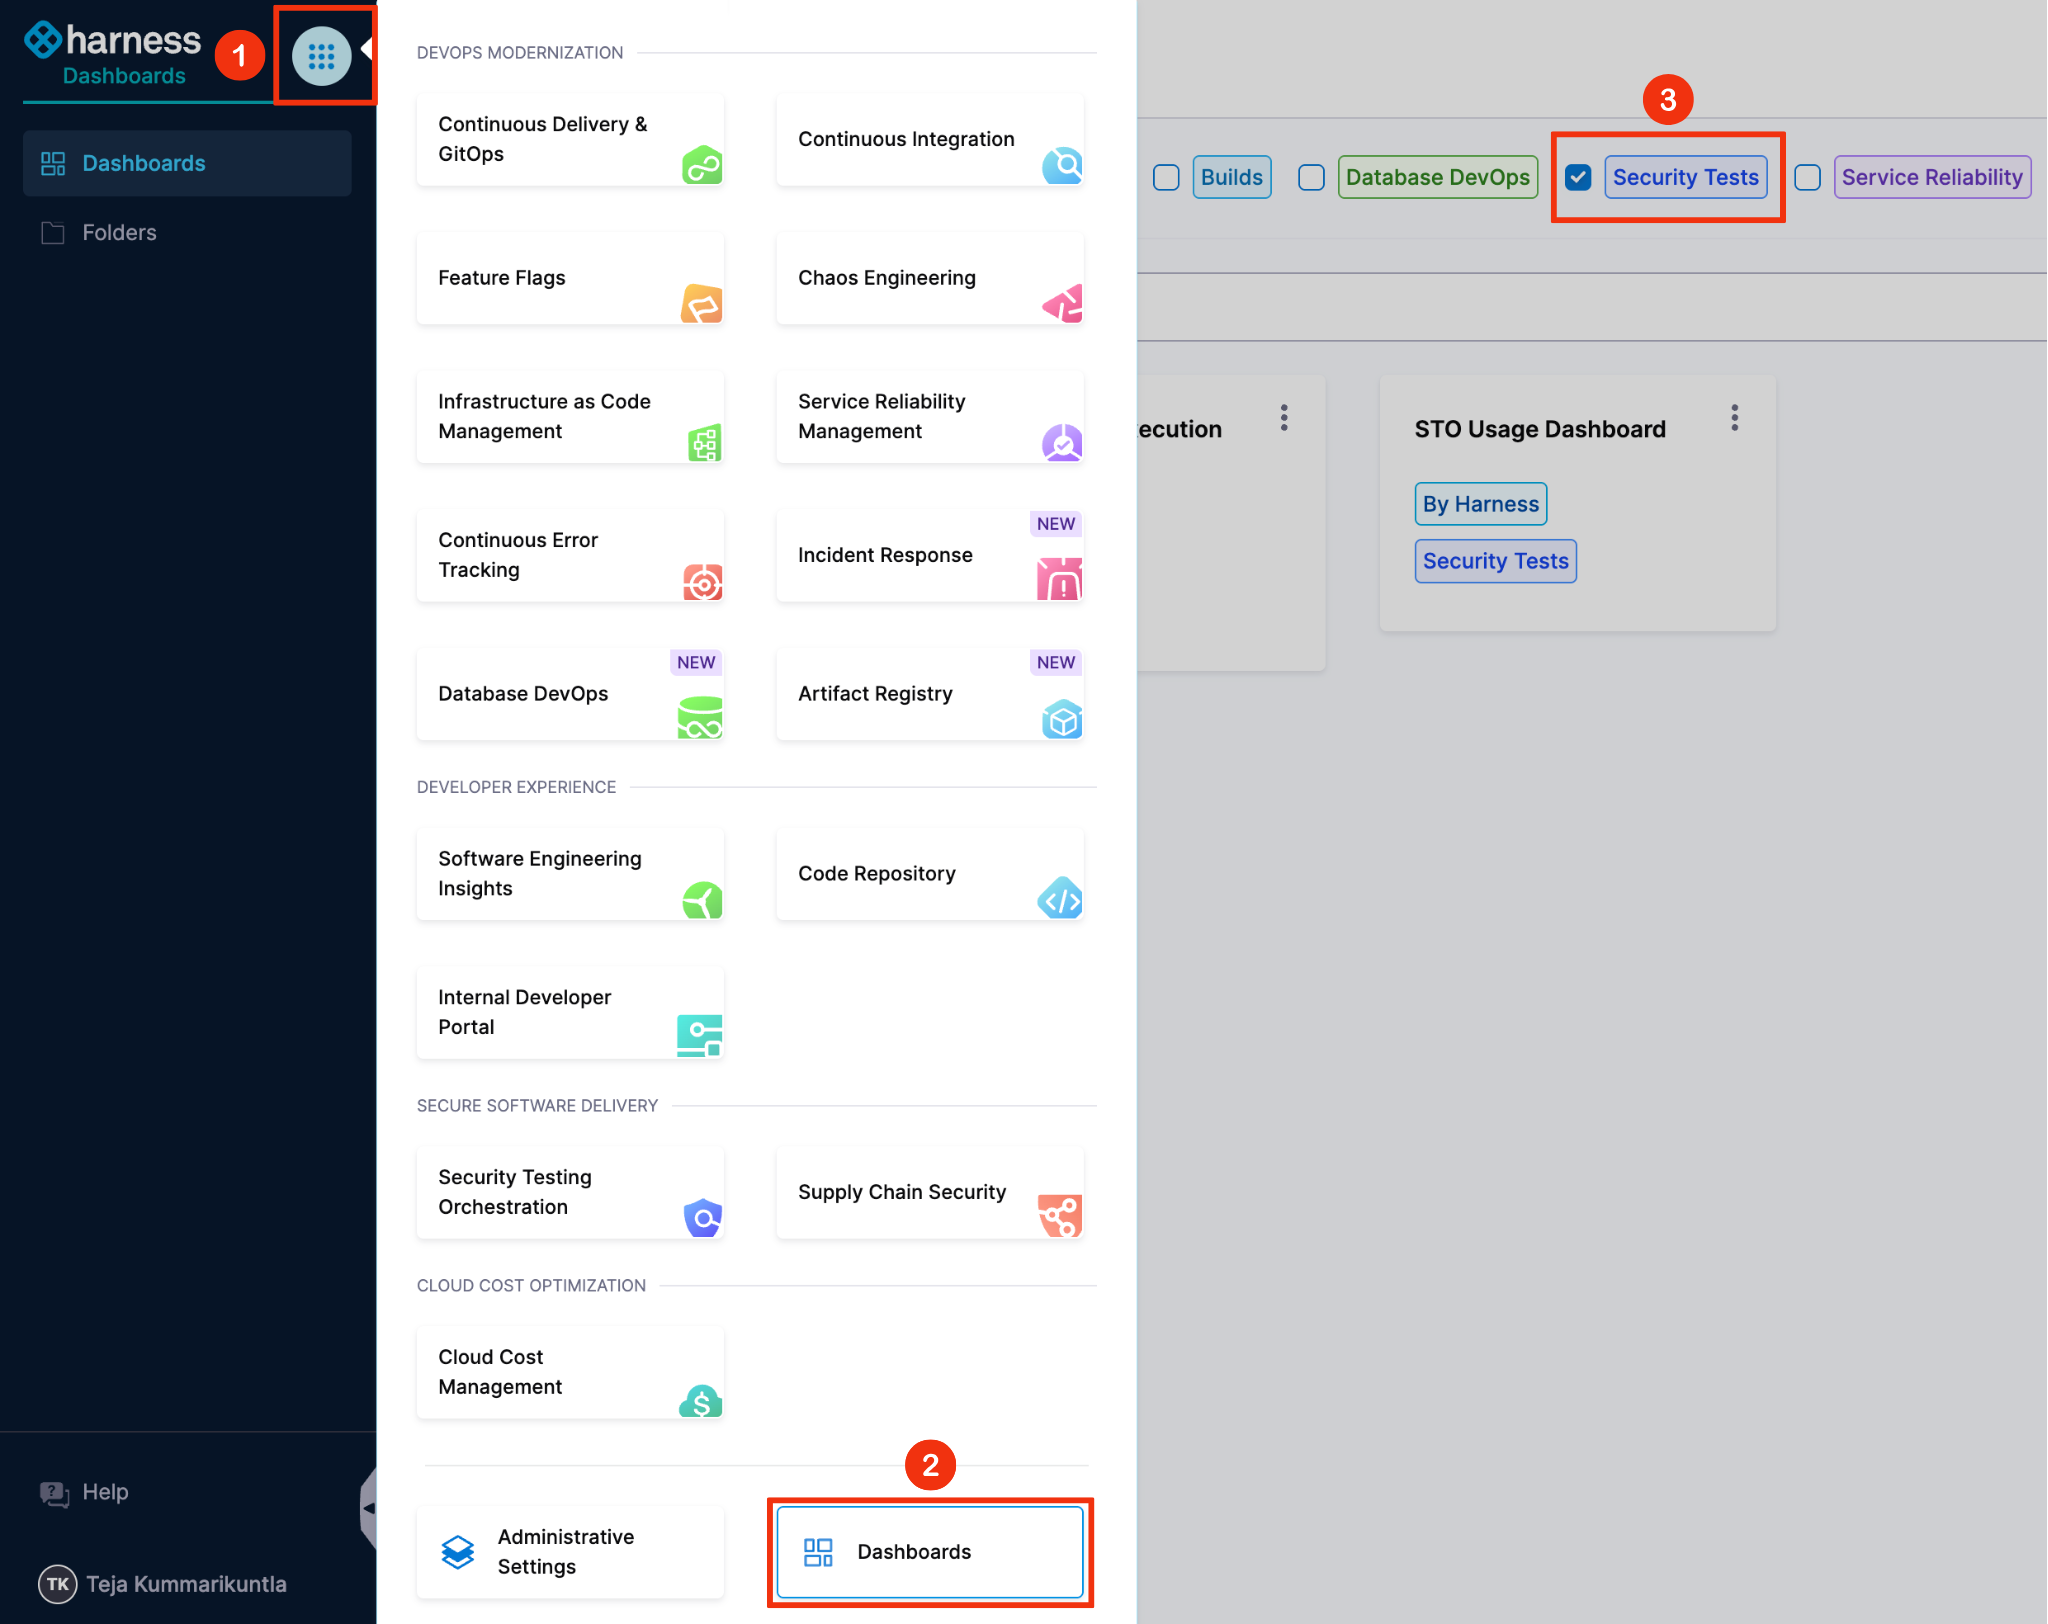Select Chaos Engineering module card
2048x1624 pixels.
[929, 278]
